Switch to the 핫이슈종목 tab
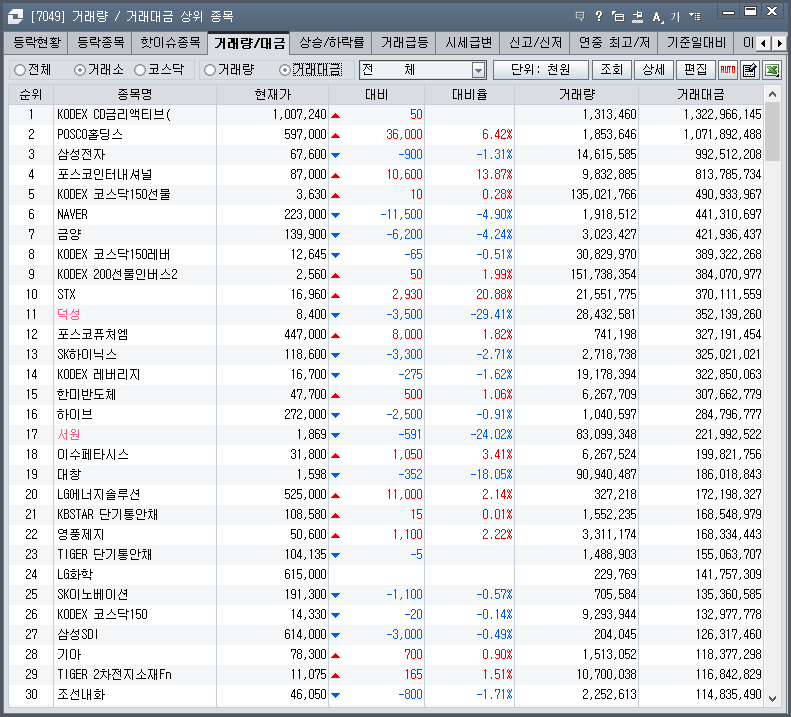The width and height of the screenshot is (791, 717). click(170, 42)
